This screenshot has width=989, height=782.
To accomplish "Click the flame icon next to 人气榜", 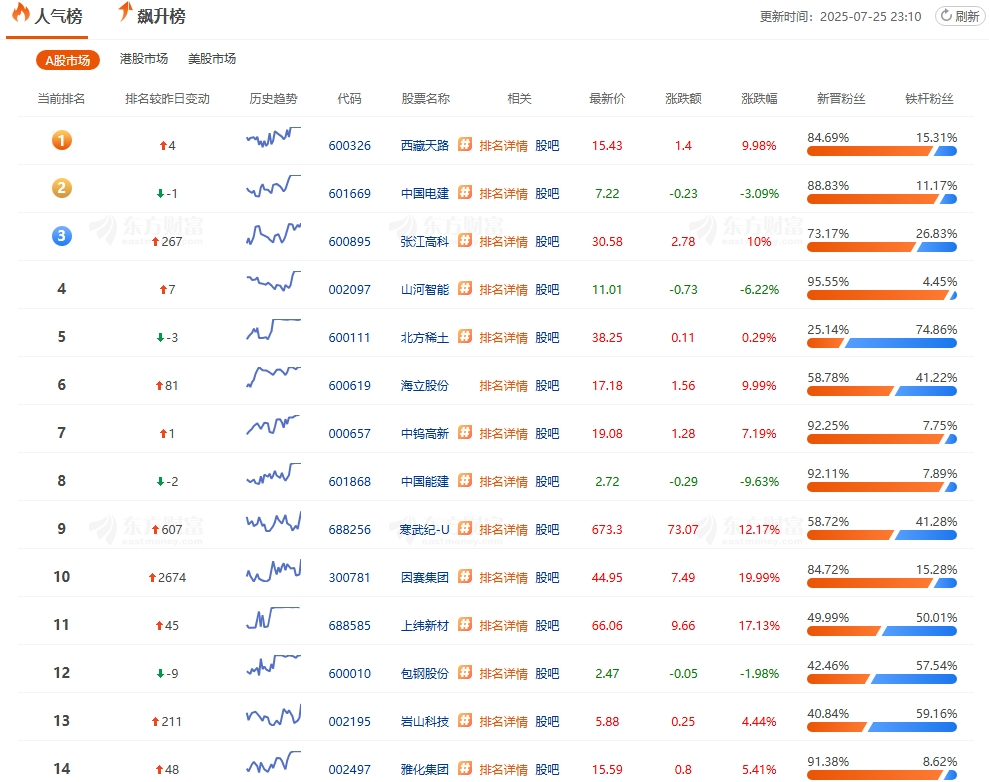I will click(21, 14).
